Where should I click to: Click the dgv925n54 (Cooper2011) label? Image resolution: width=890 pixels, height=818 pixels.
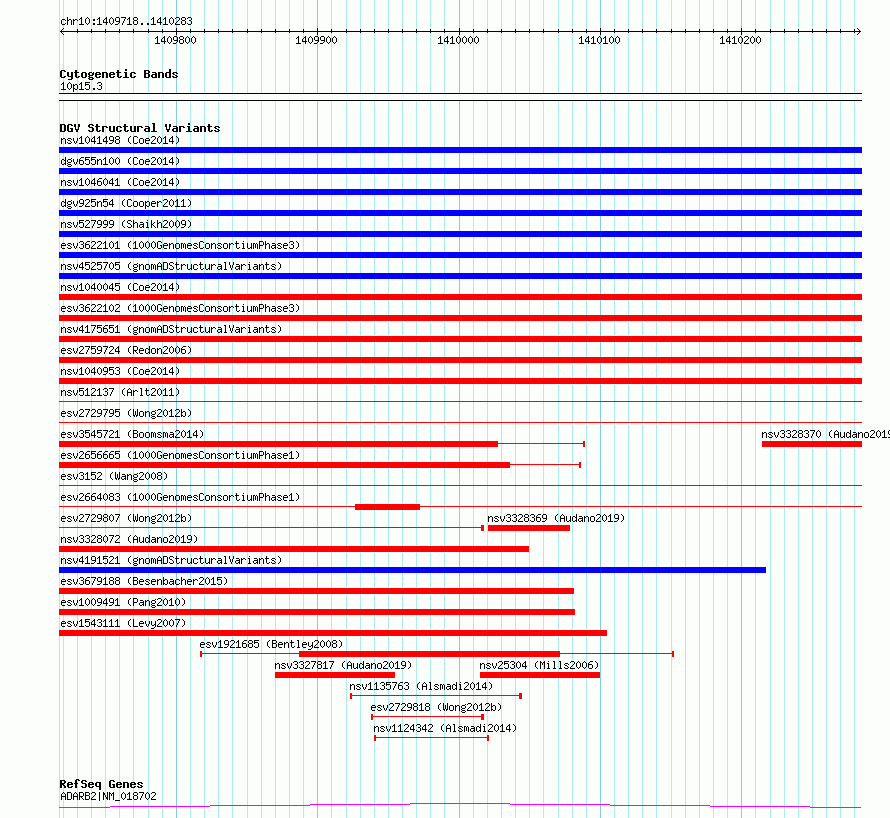pos(126,203)
